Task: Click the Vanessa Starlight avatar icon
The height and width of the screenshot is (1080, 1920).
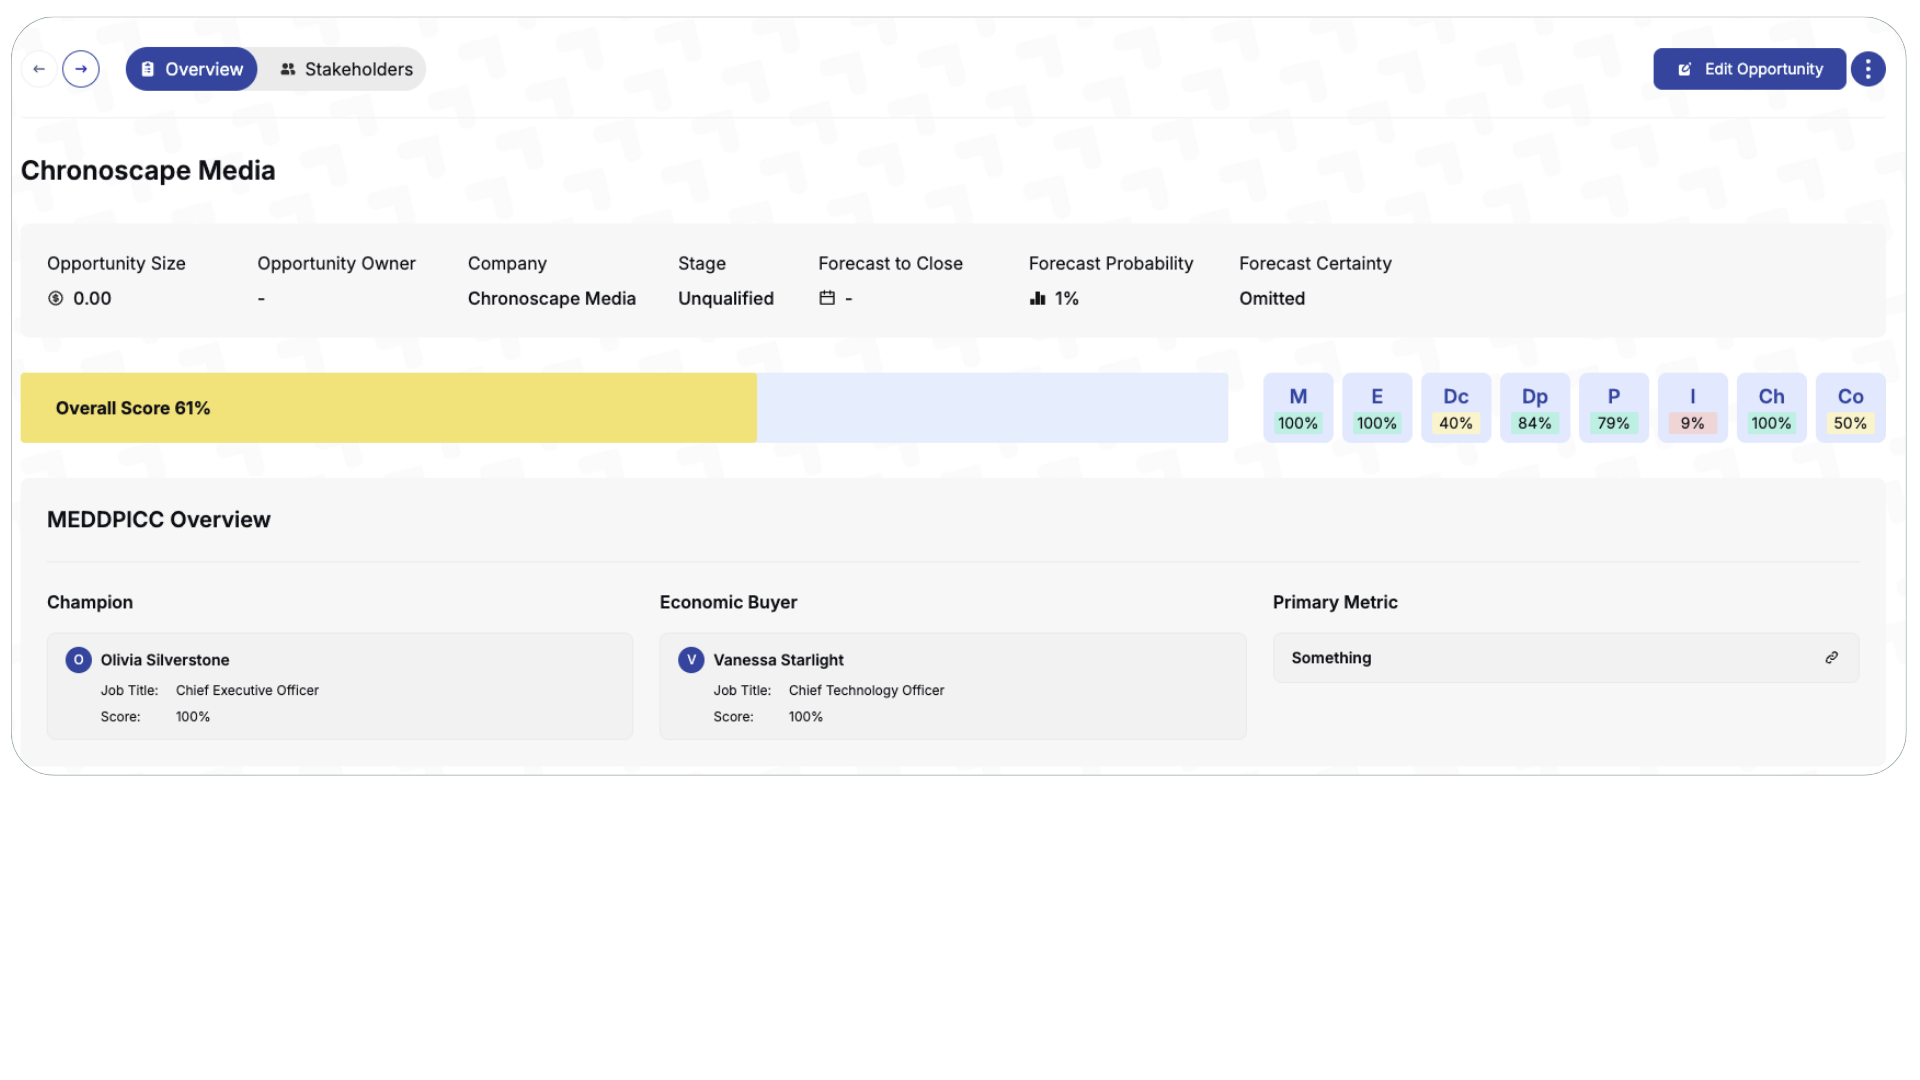Action: coord(691,660)
